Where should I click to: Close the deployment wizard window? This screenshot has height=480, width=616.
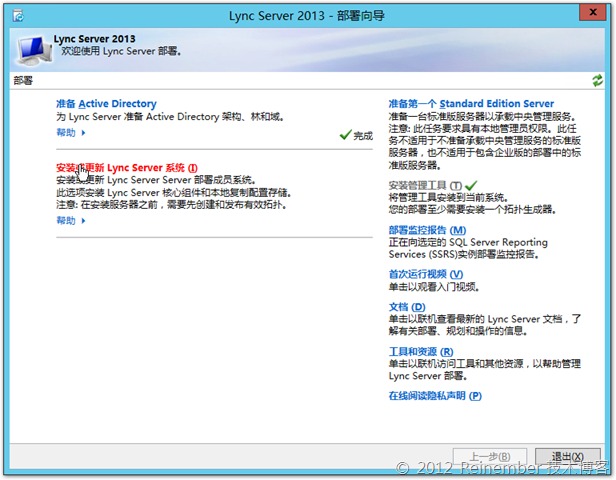coord(592,12)
